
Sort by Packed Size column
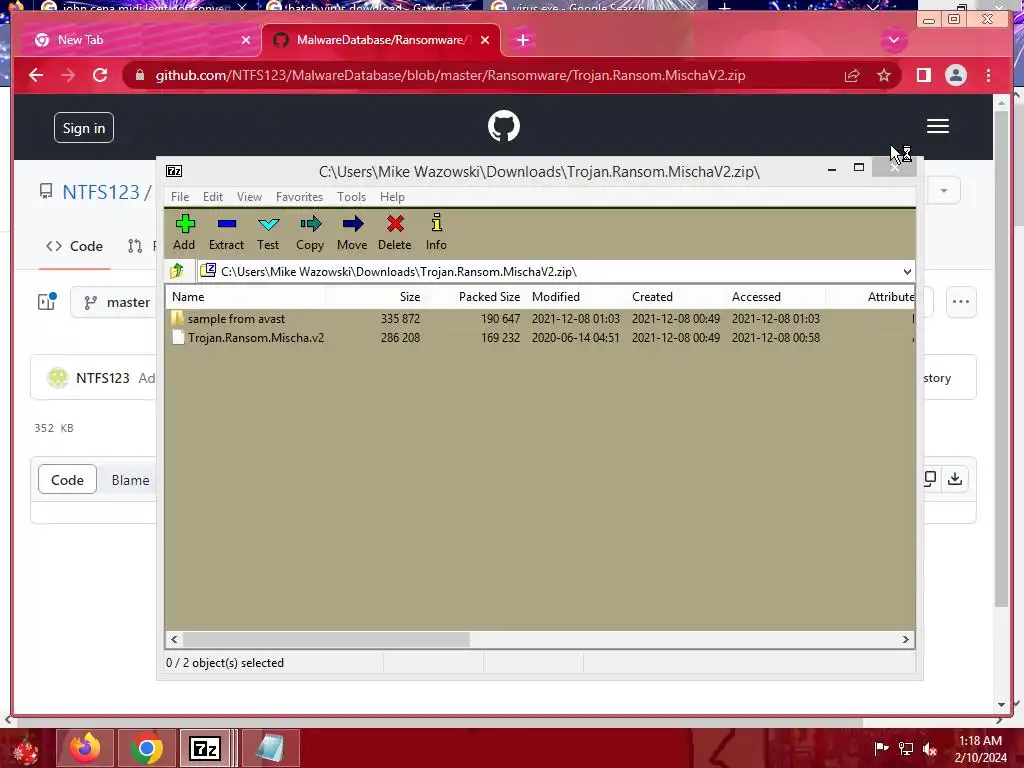click(475, 296)
